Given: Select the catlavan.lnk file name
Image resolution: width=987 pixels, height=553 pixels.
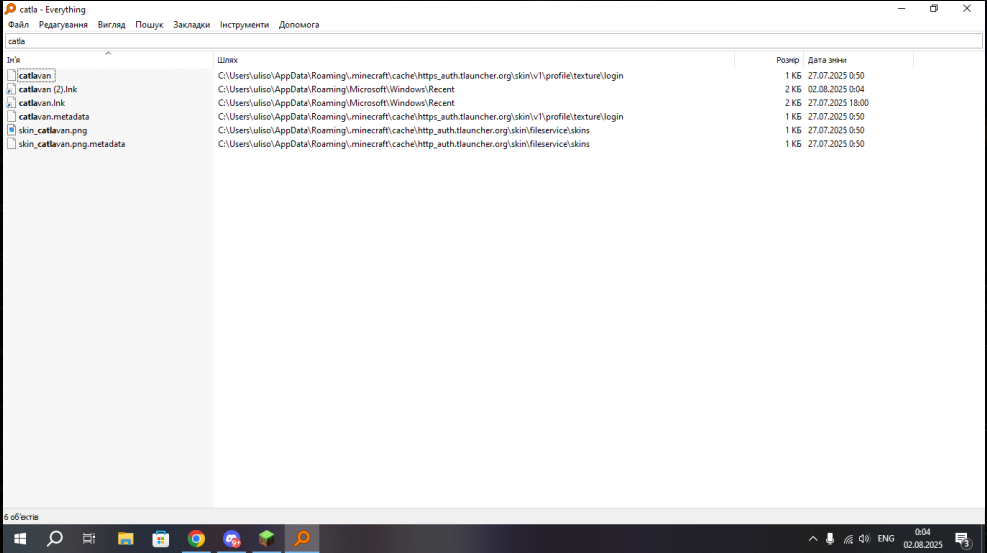Looking at the screenshot, I should pyautogui.click(x=42, y=103).
